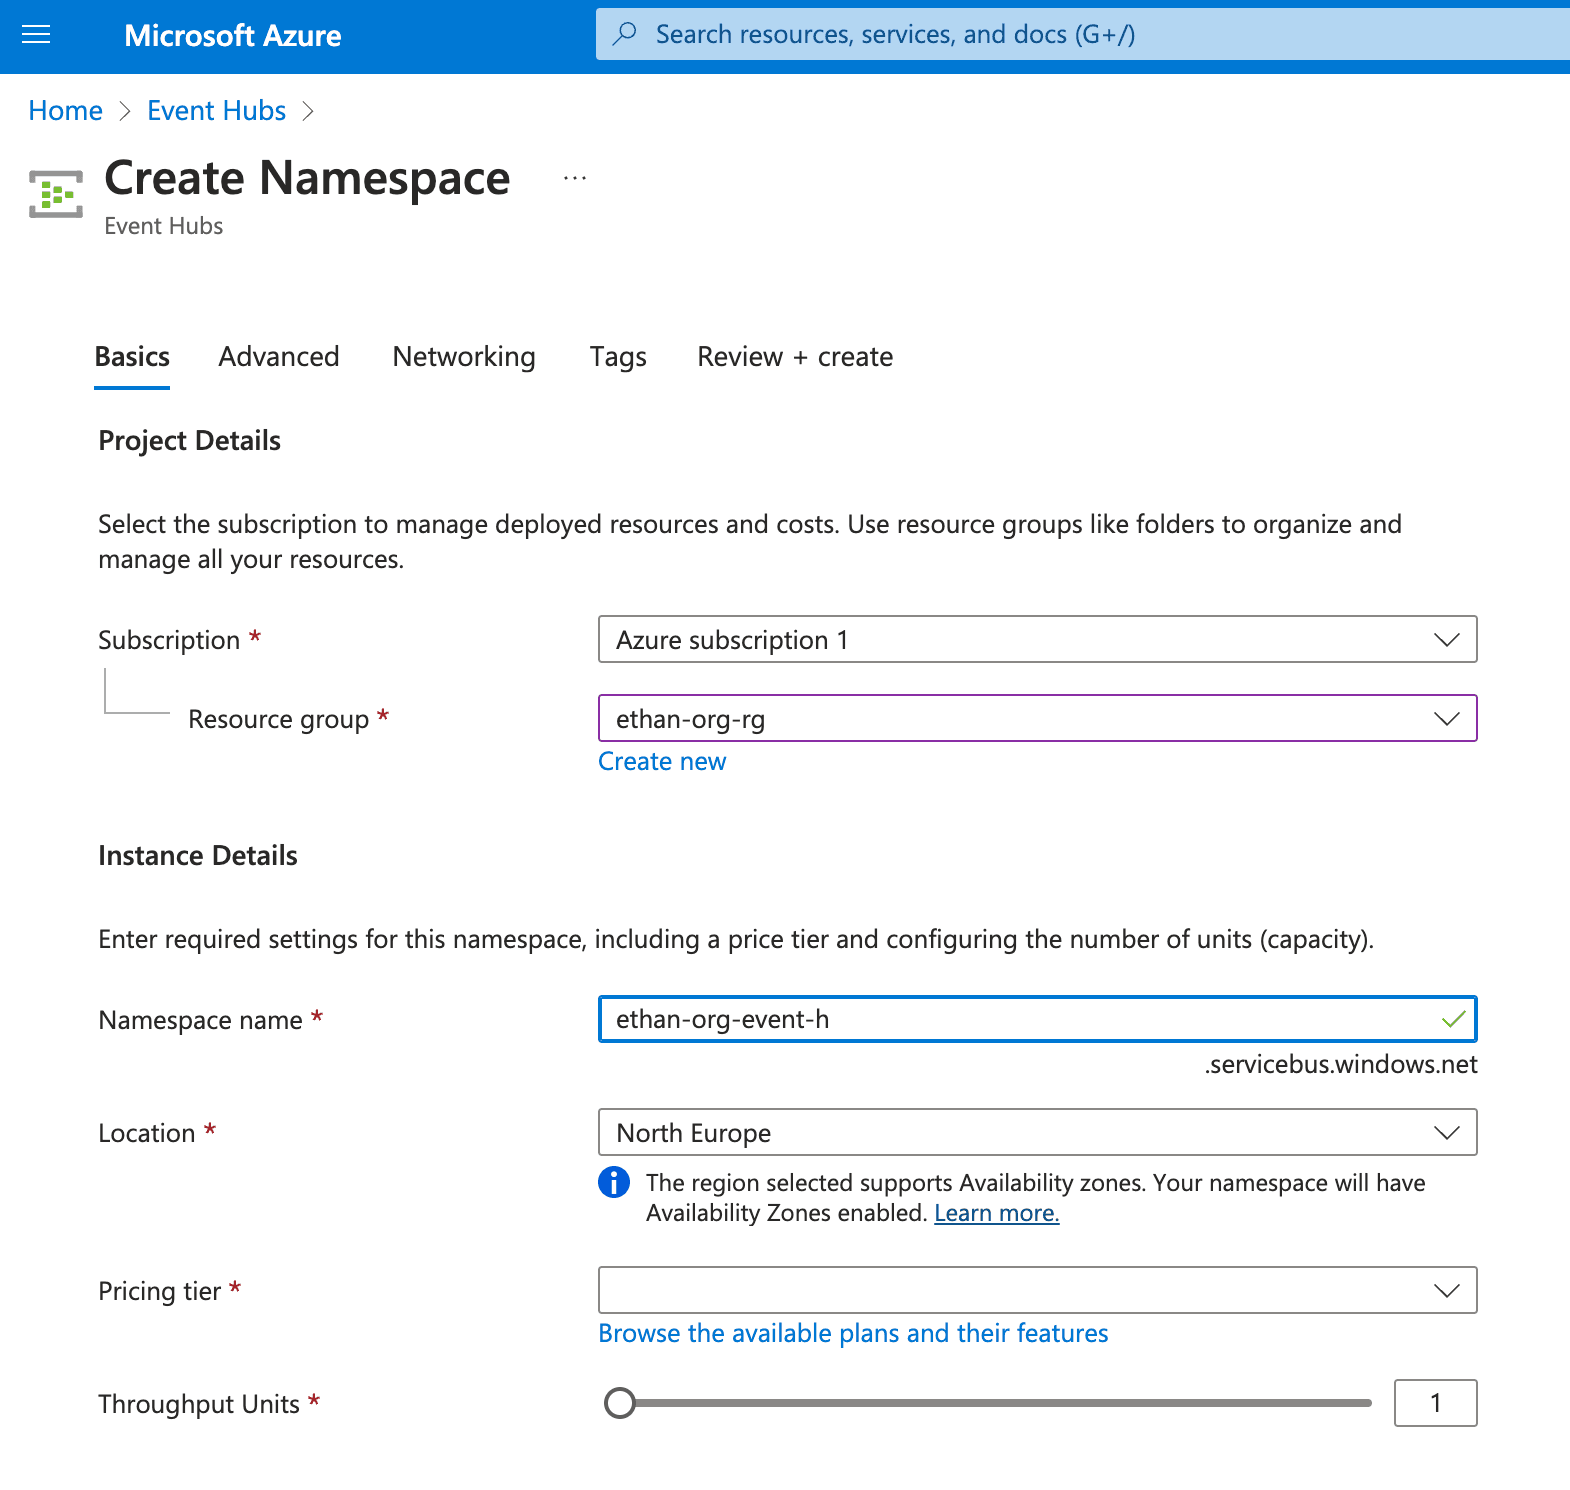The image size is (1570, 1490).
Task: Click the Microsoft Azure logo text
Action: click(233, 36)
